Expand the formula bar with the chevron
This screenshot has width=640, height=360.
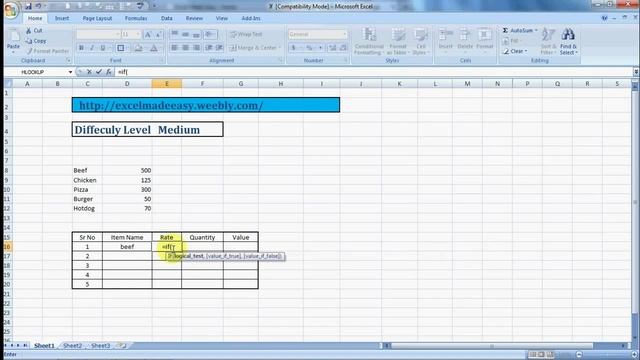pos(636,72)
